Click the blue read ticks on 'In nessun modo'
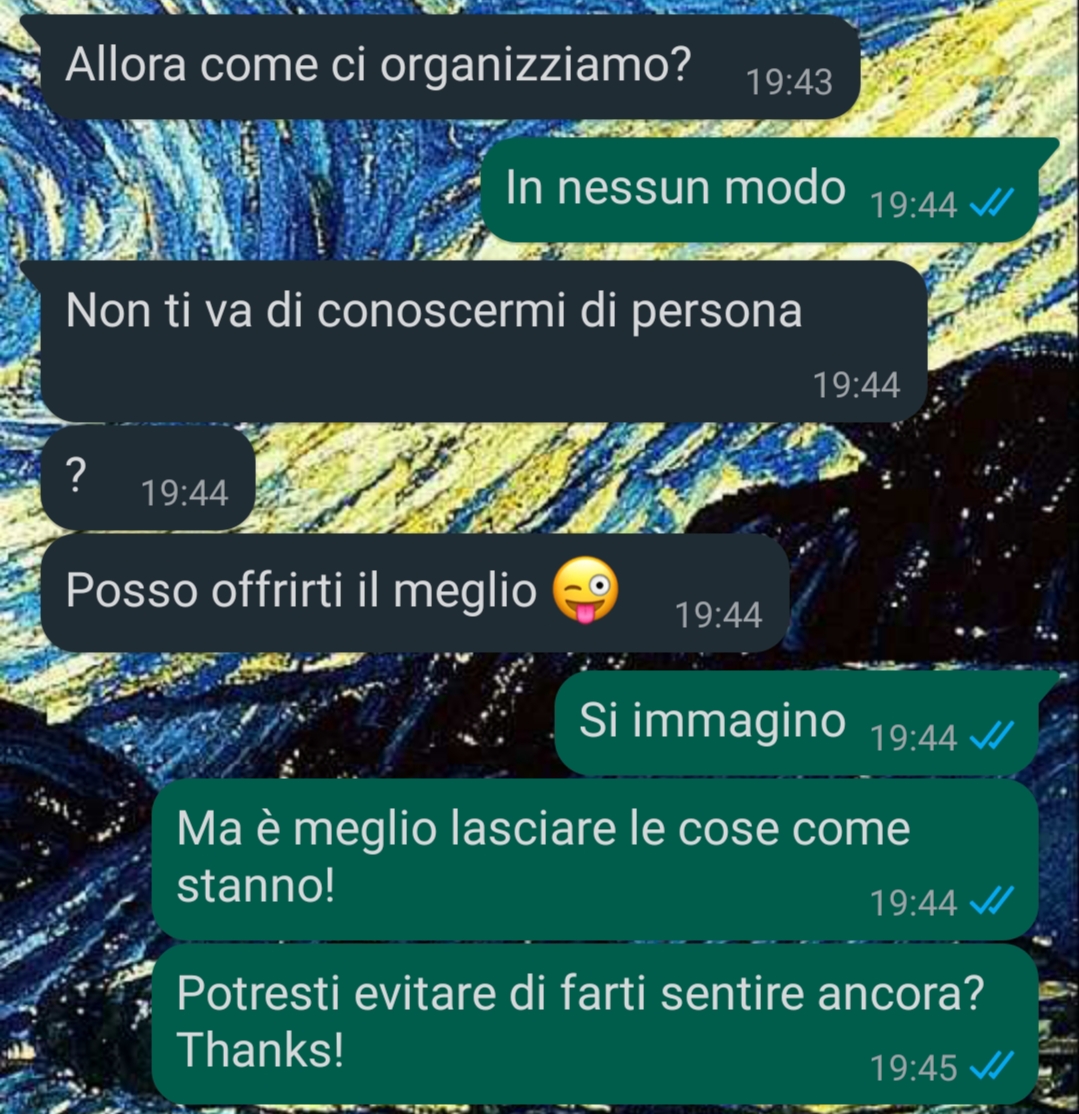Screen dimensions: 1079x1114 [992, 204]
